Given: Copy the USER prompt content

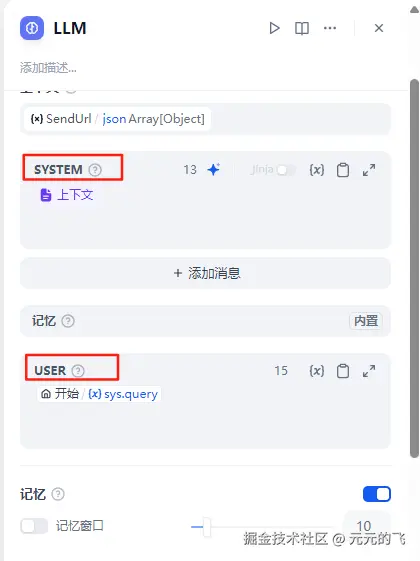Looking at the screenshot, I should coord(343,371).
